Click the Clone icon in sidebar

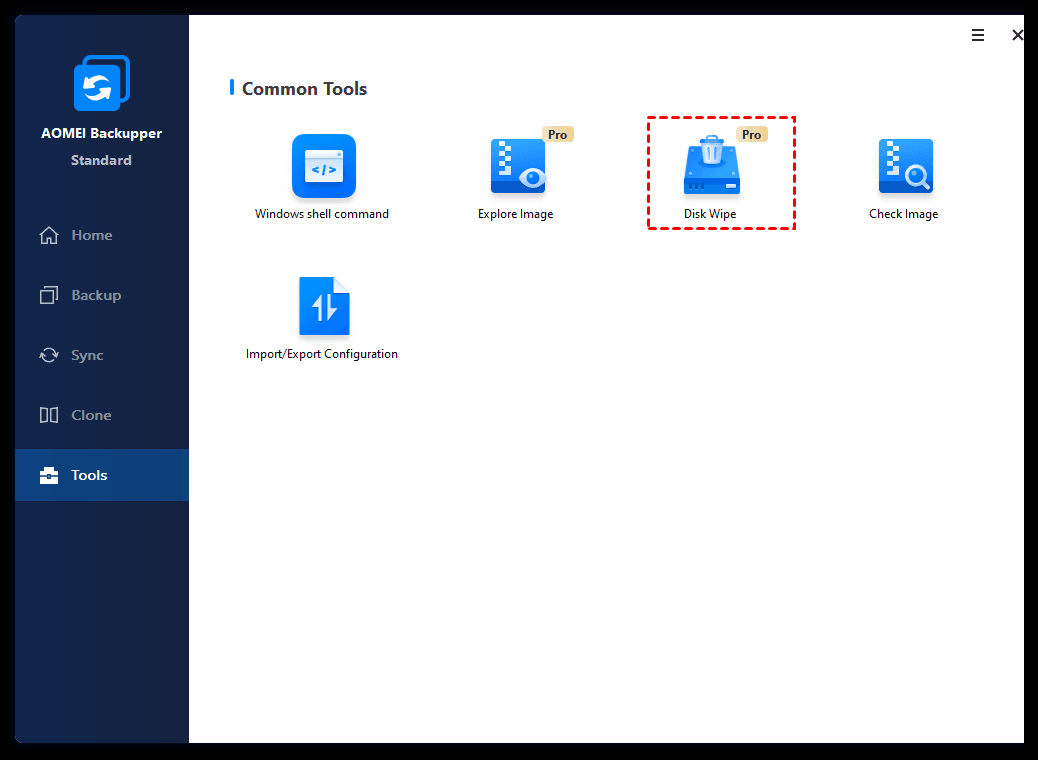(49, 415)
